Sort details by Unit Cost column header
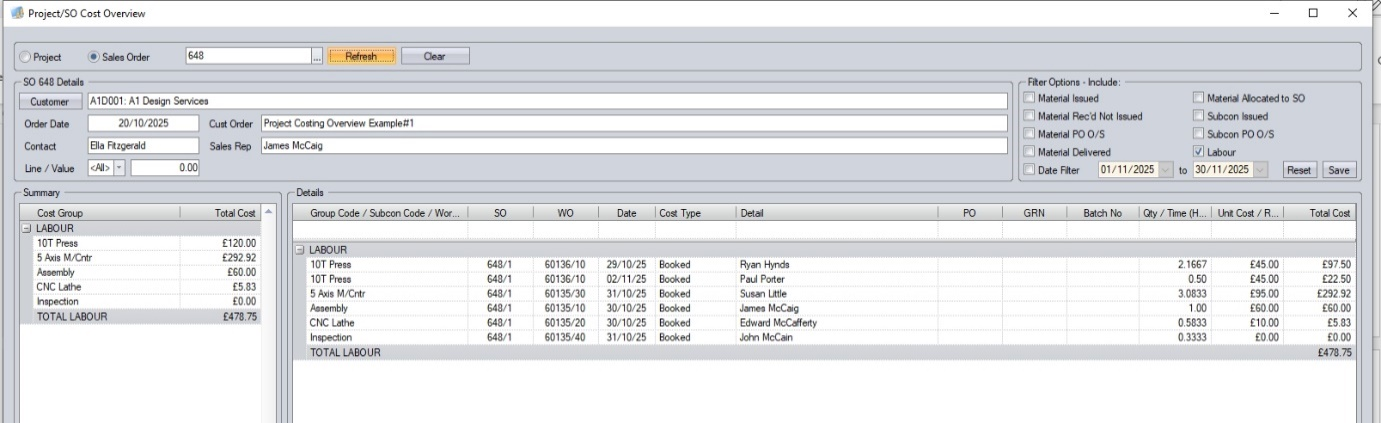 tap(1248, 213)
